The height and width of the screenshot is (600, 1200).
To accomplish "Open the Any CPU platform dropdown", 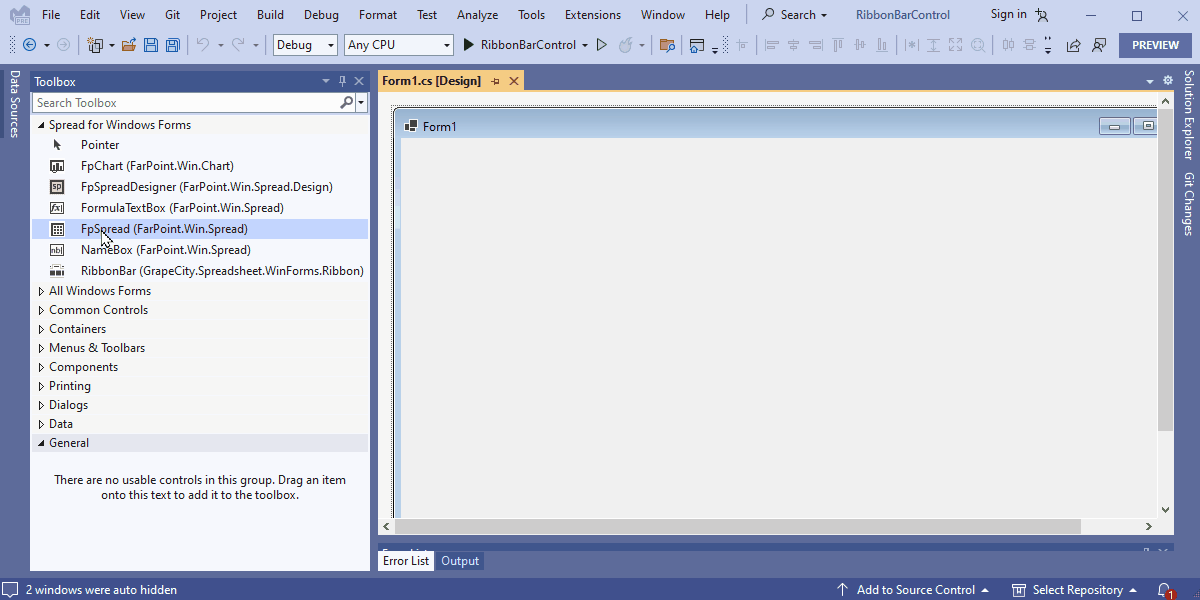I will click(x=398, y=44).
